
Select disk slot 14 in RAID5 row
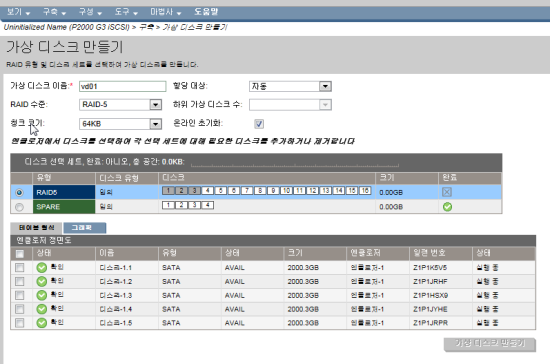click(x=338, y=190)
